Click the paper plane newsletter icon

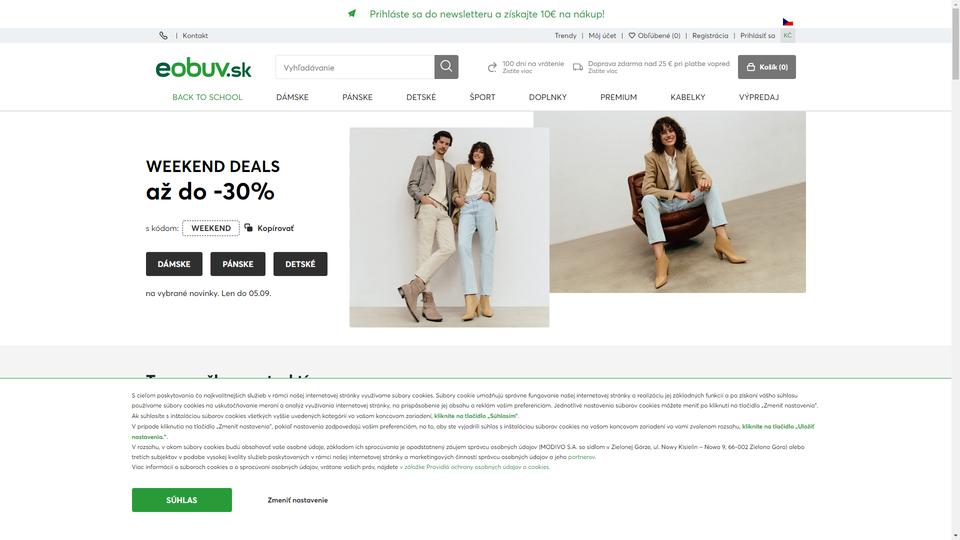[352, 13]
